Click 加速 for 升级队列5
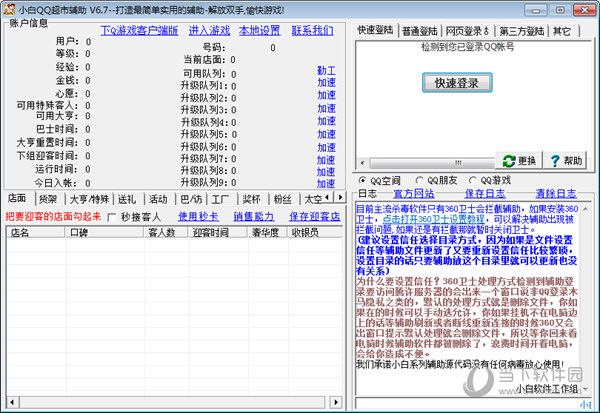This screenshot has height=413, width=600. coord(326,134)
